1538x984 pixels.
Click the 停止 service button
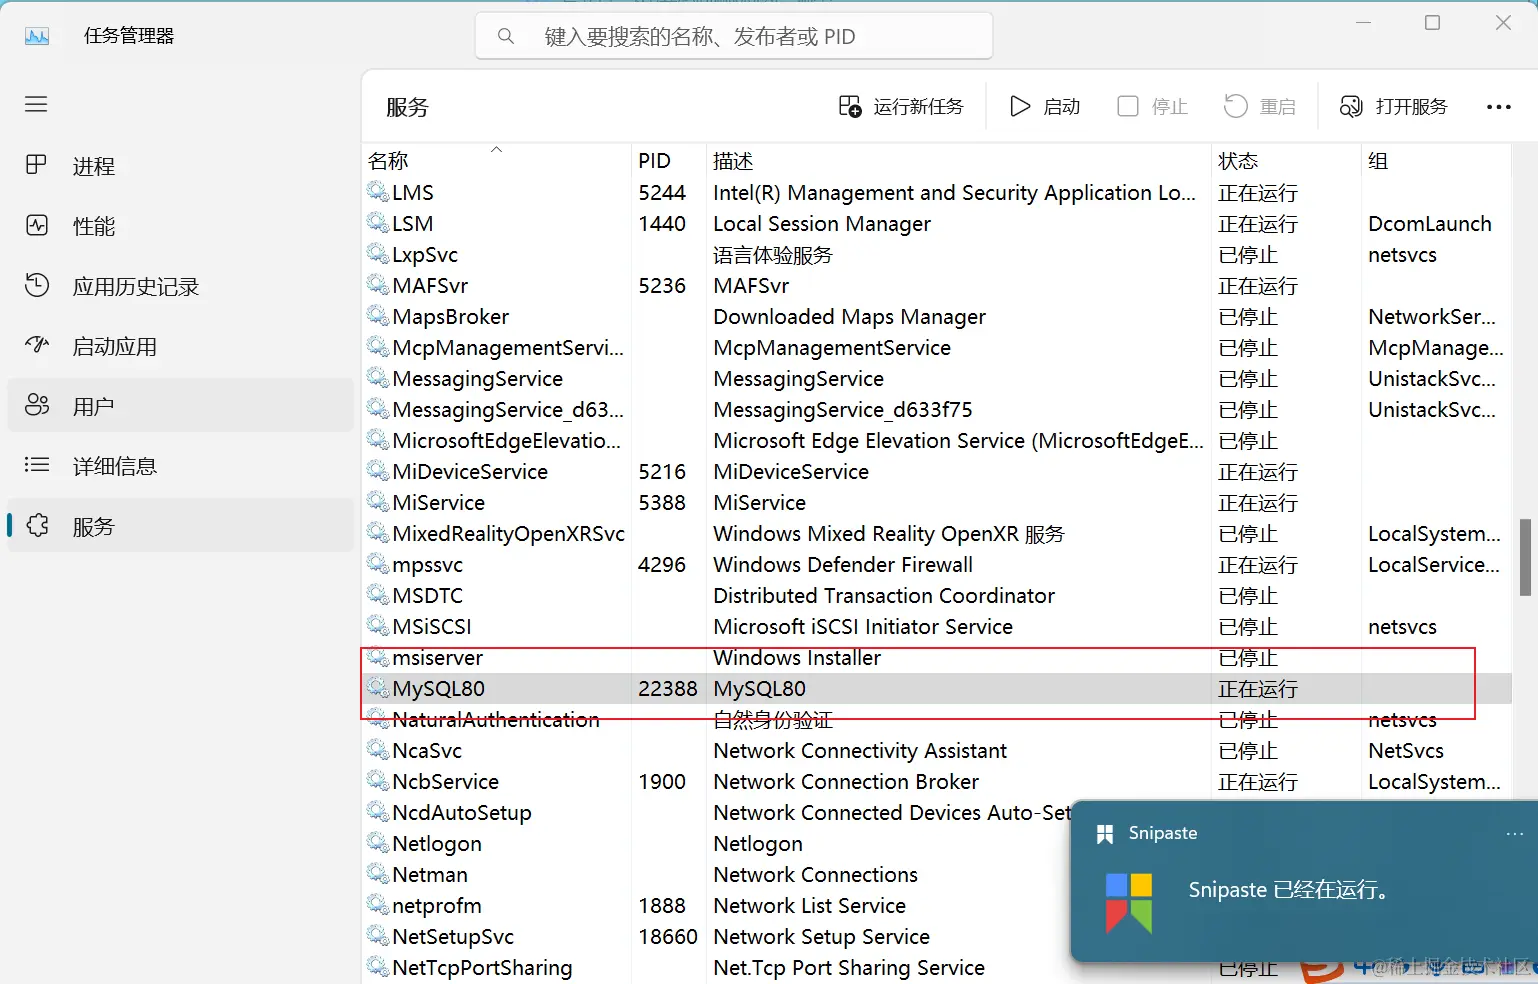[1152, 106]
